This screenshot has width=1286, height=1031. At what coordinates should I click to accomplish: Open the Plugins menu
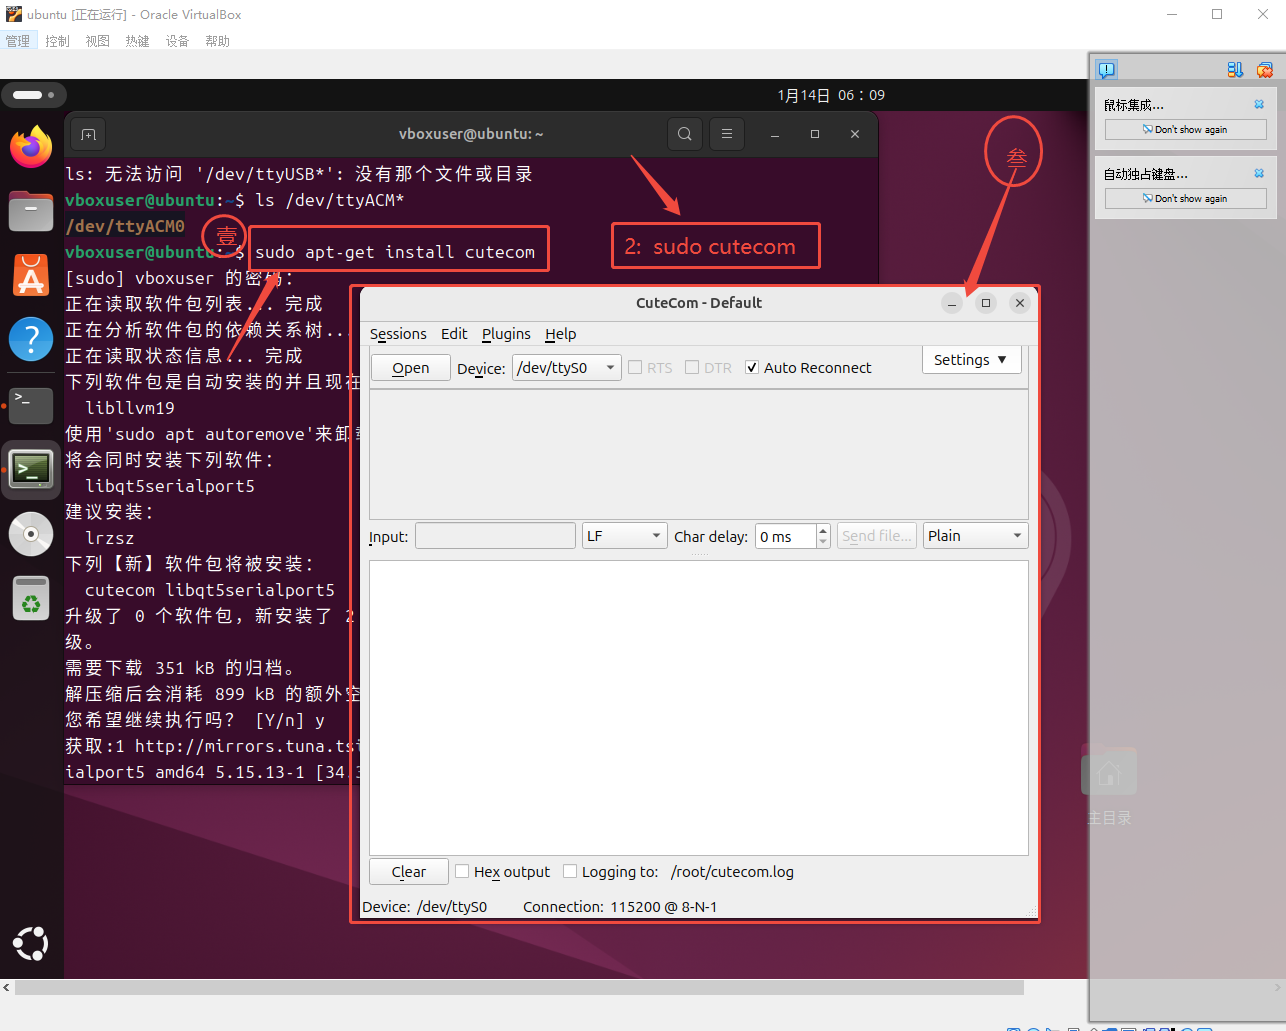point(506,334)
